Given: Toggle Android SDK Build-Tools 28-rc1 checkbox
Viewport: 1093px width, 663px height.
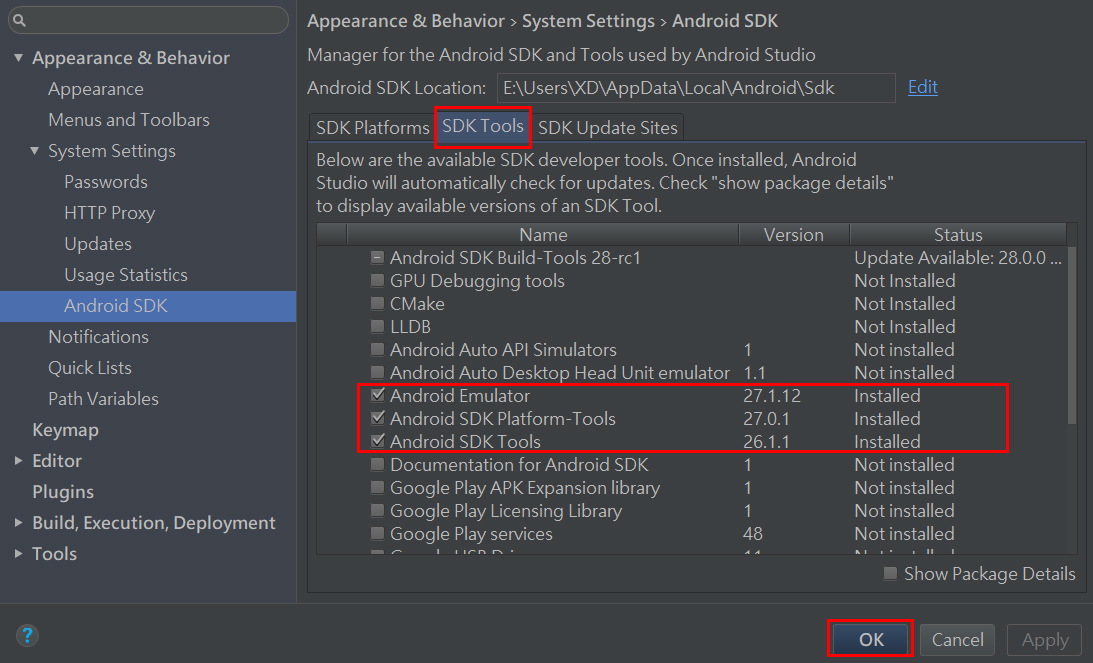Looking at the screenshot, I should tap(377, 258).
